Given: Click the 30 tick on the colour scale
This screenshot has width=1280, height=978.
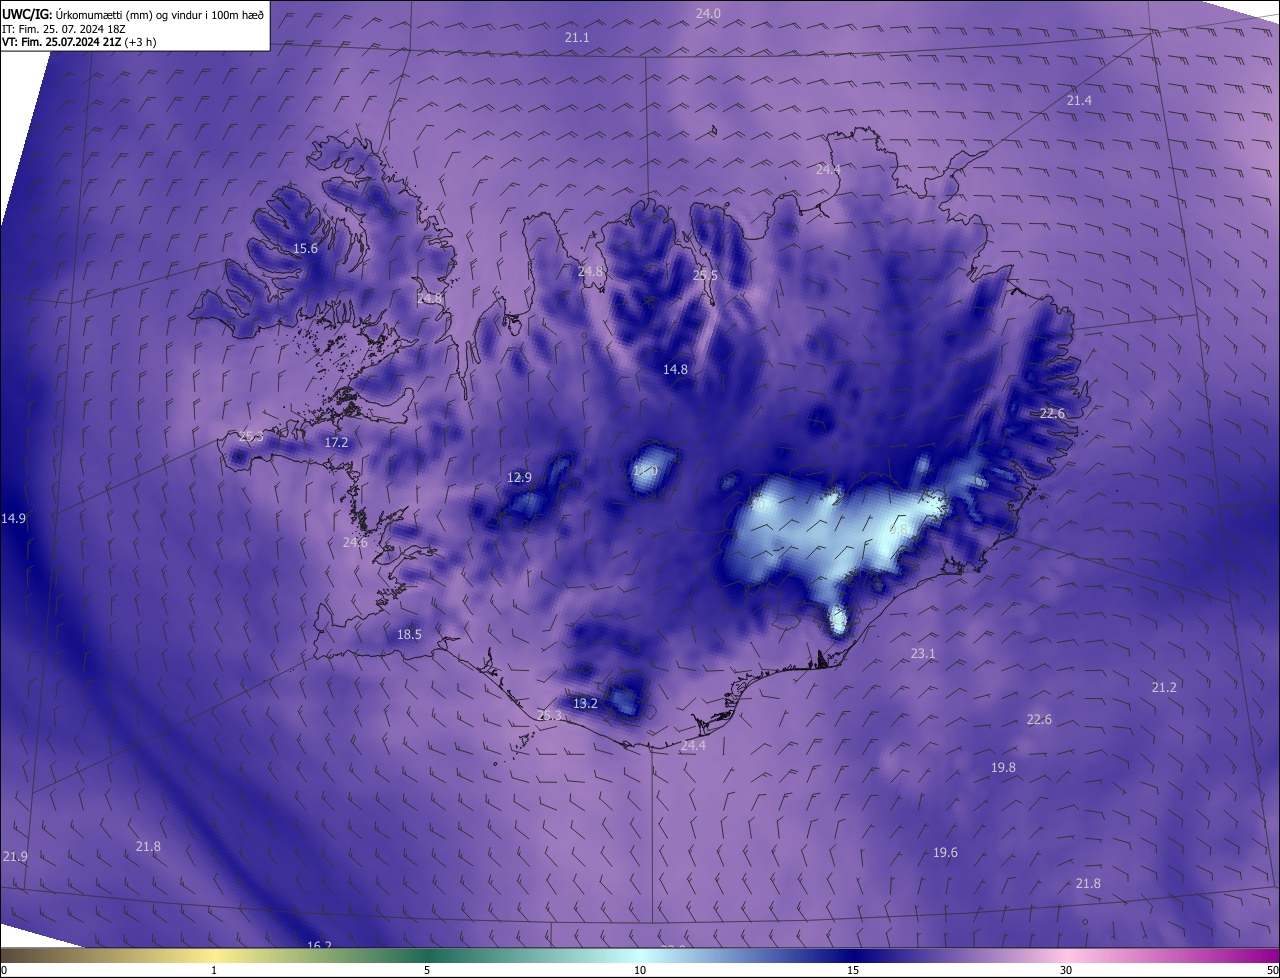Looking at the screenshot, I should click(x=1066, y=970).
